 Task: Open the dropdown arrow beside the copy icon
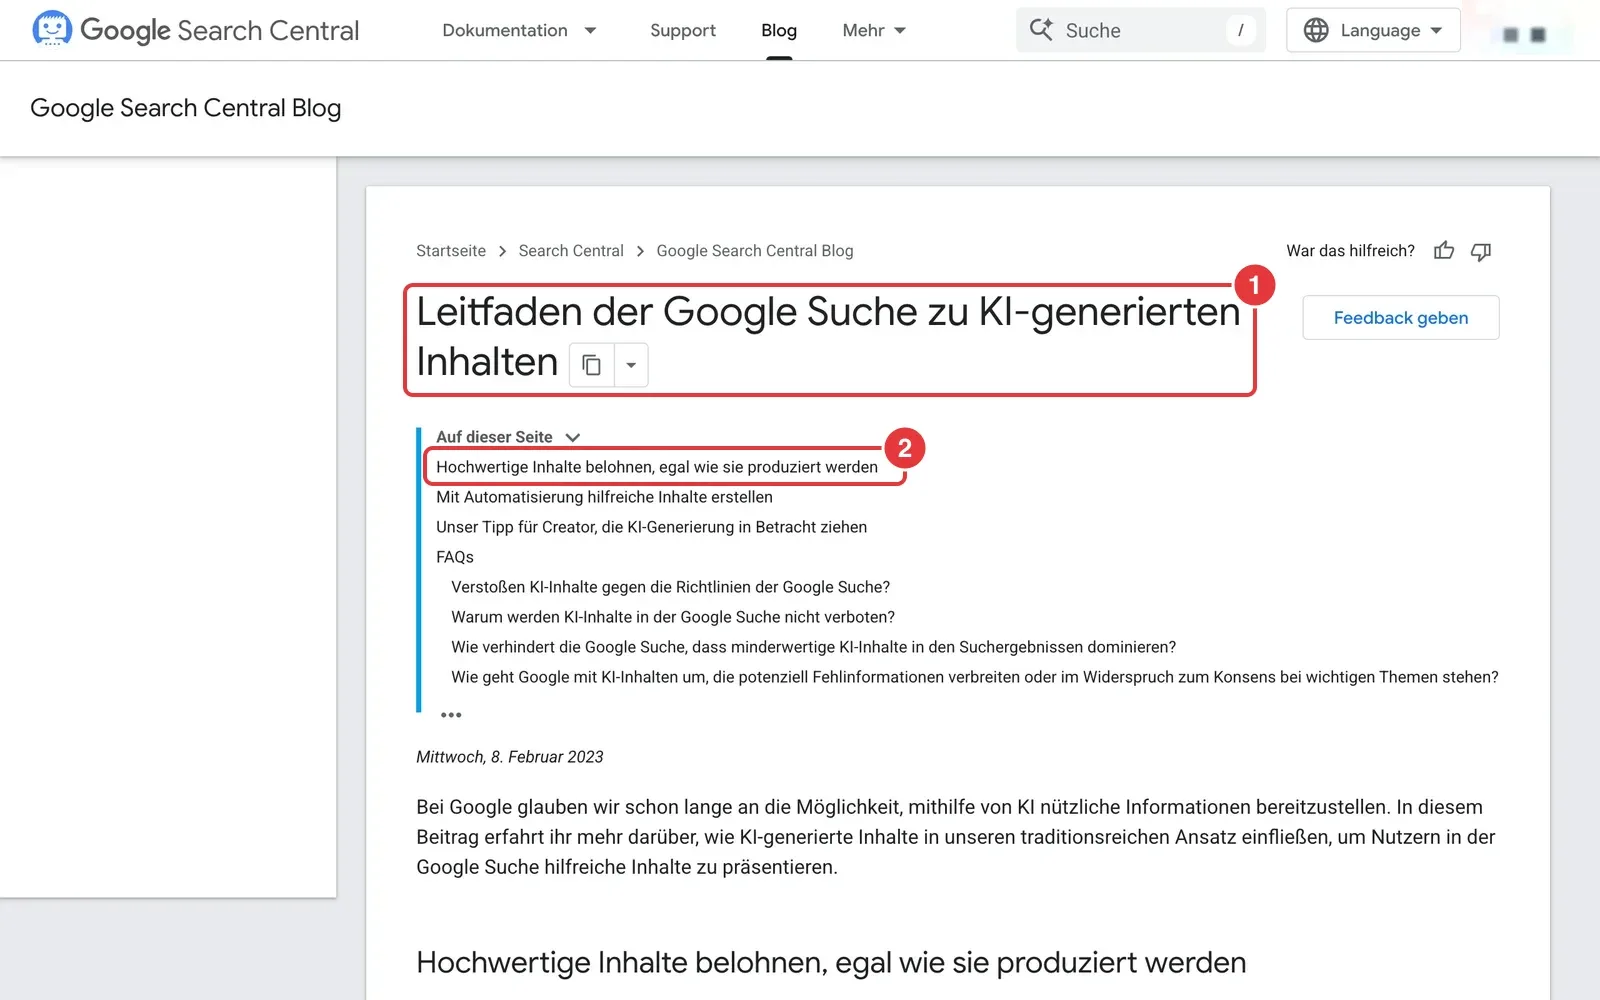tap(631, 365)
